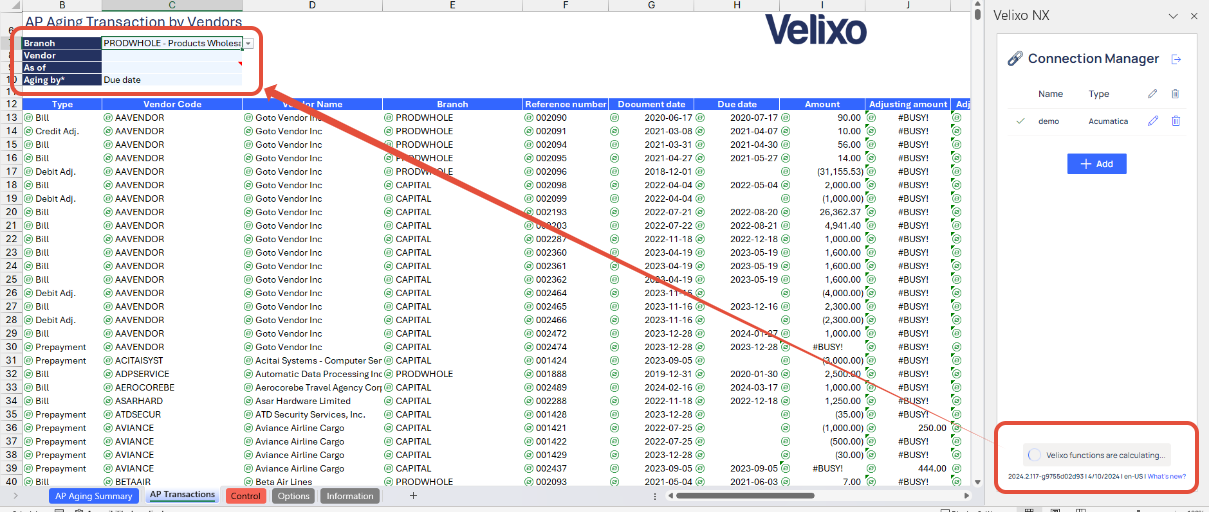The width and height of the screenshot is (1209, 512).
Task: Select column F header
Action: tap(565, 5)
